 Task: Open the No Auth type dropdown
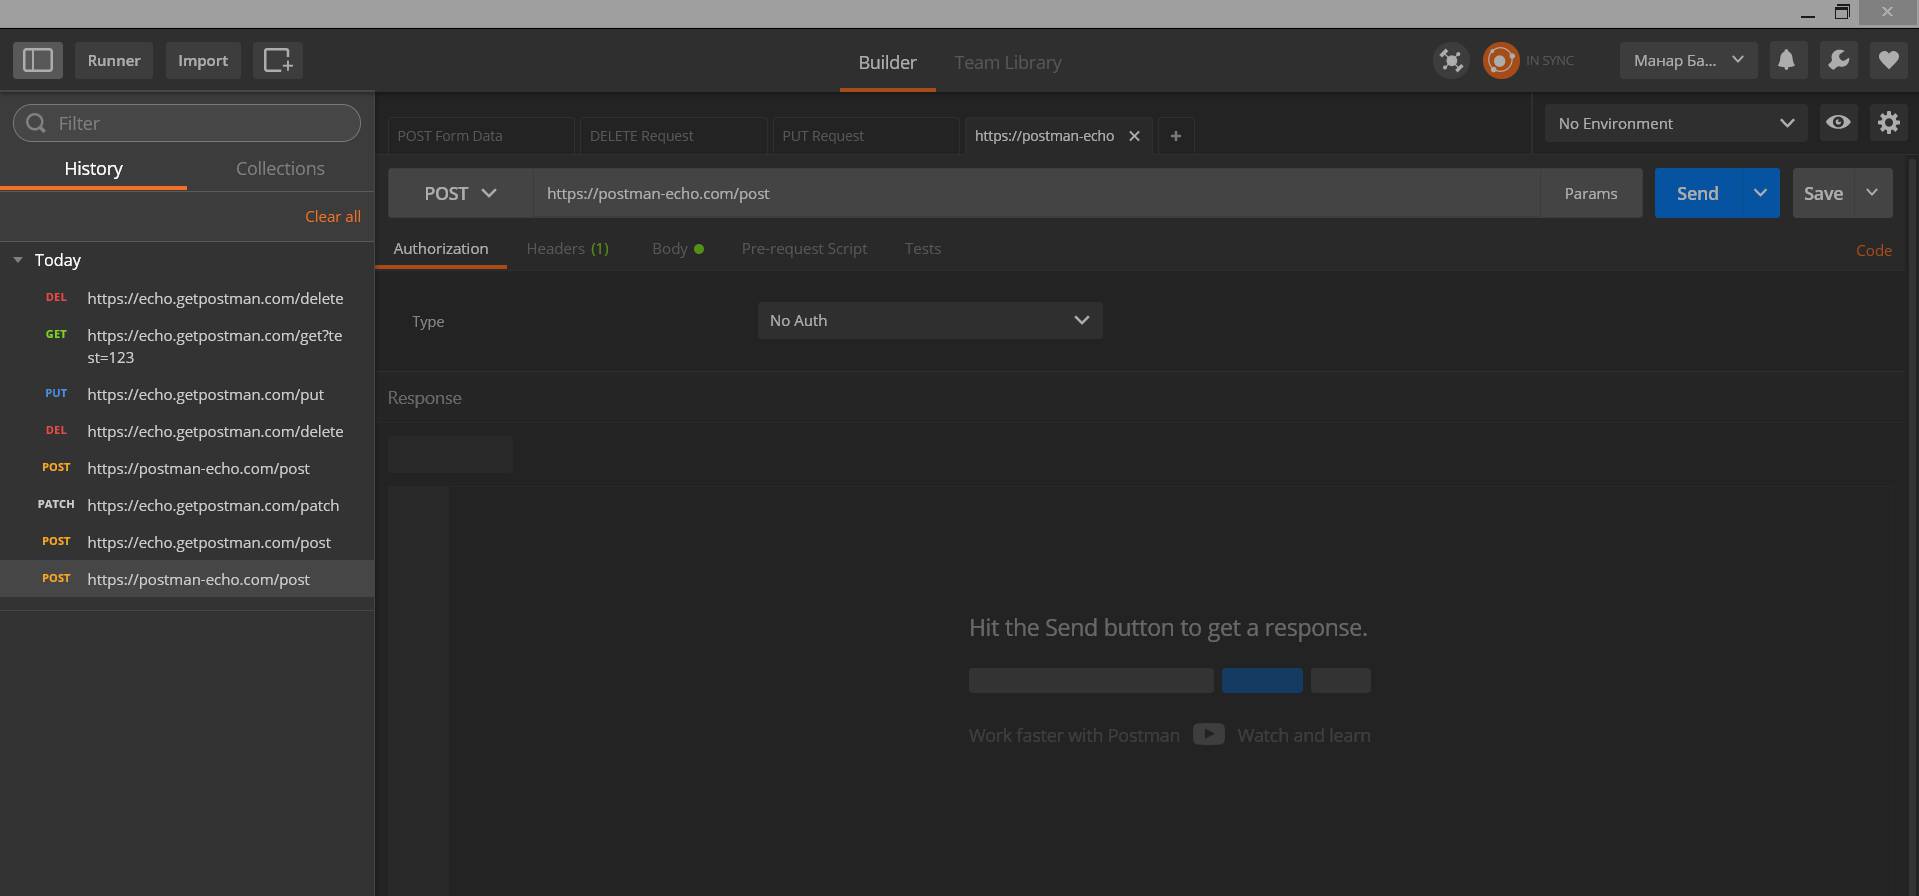point(930,320)
